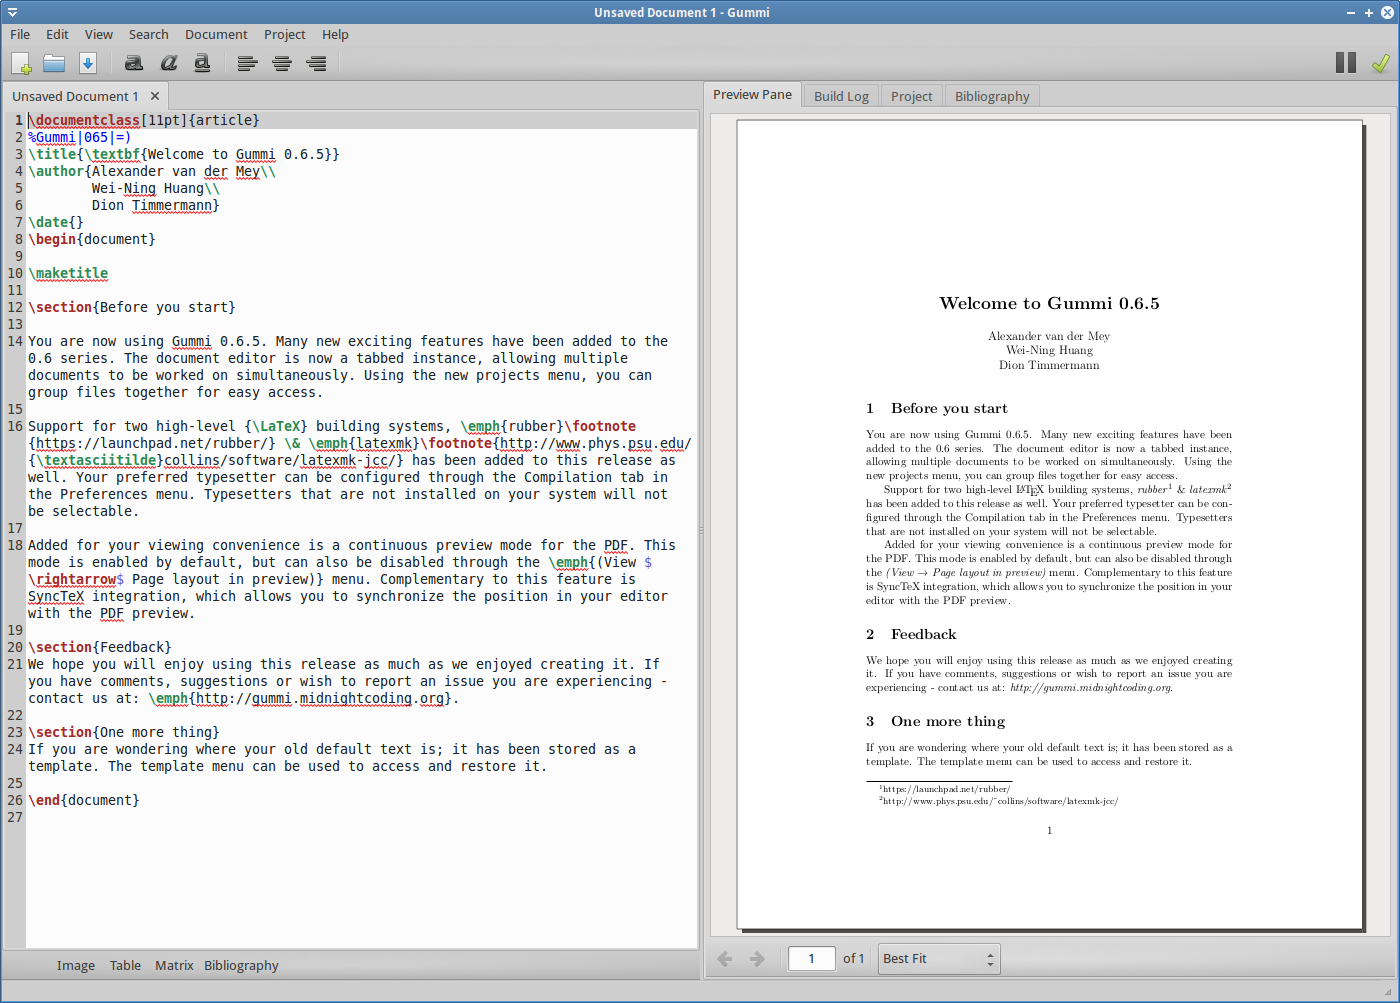Image resolution: width=1400 pixels, height=1003 pixels.
Task: Align text right with the toolbar icon
Action: coord(316,63)
